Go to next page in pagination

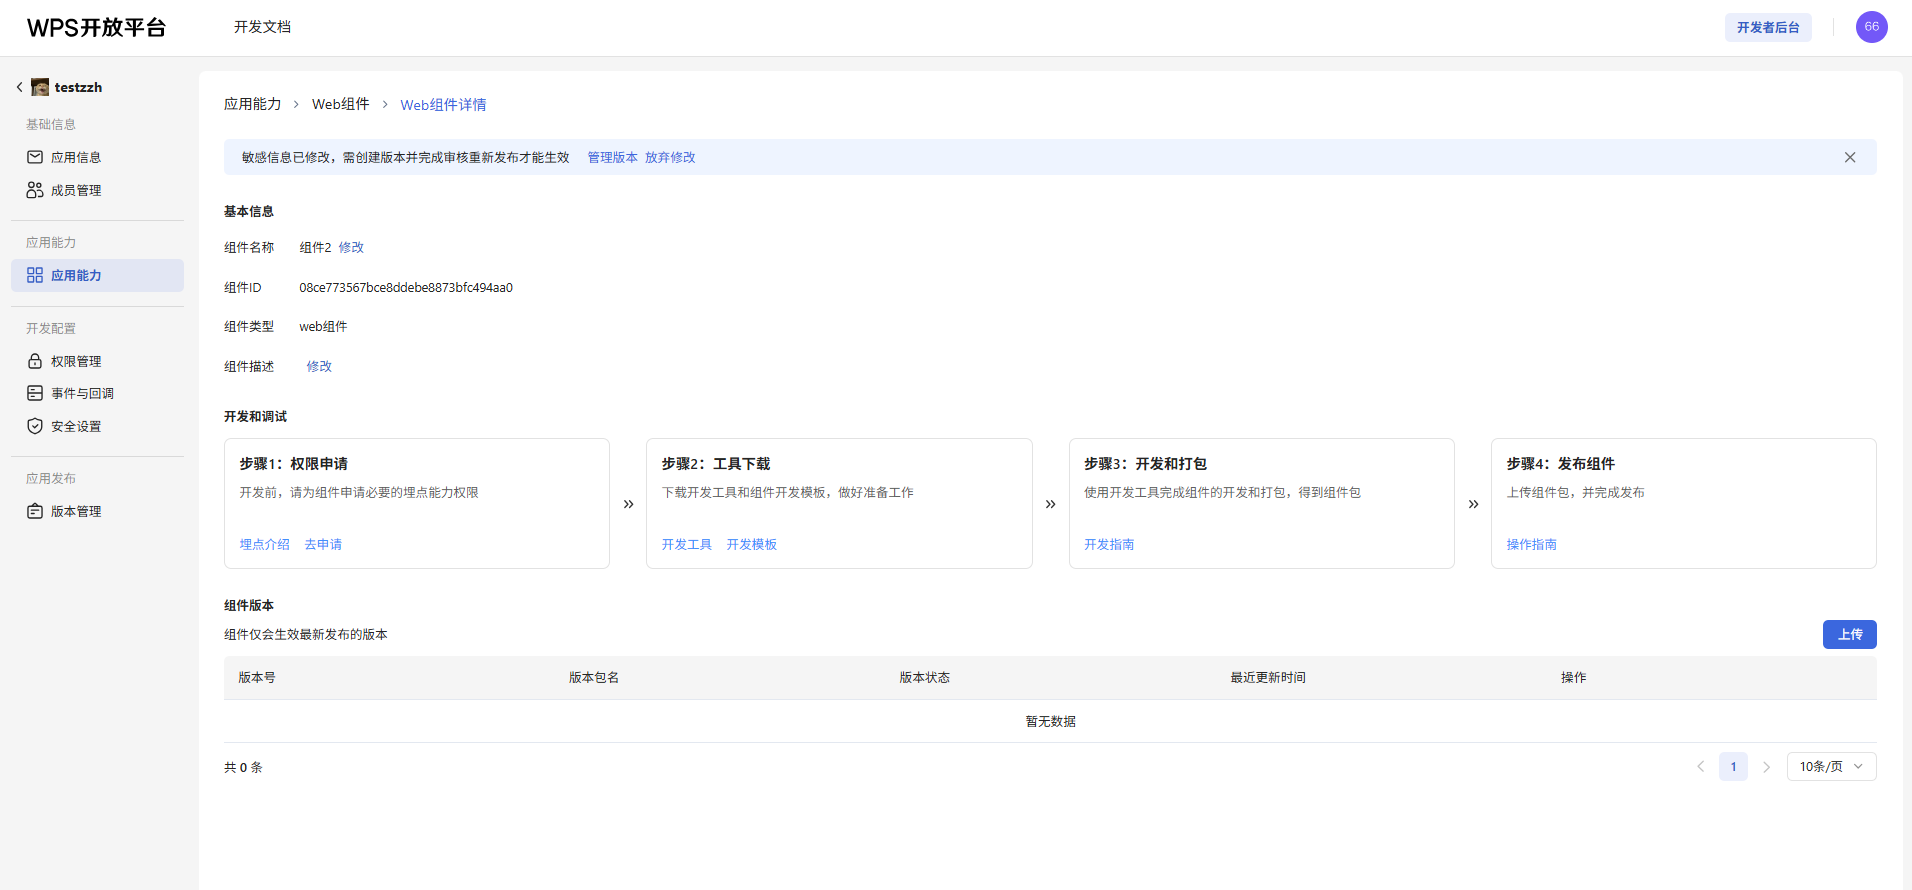click(x=1766, y=767)
